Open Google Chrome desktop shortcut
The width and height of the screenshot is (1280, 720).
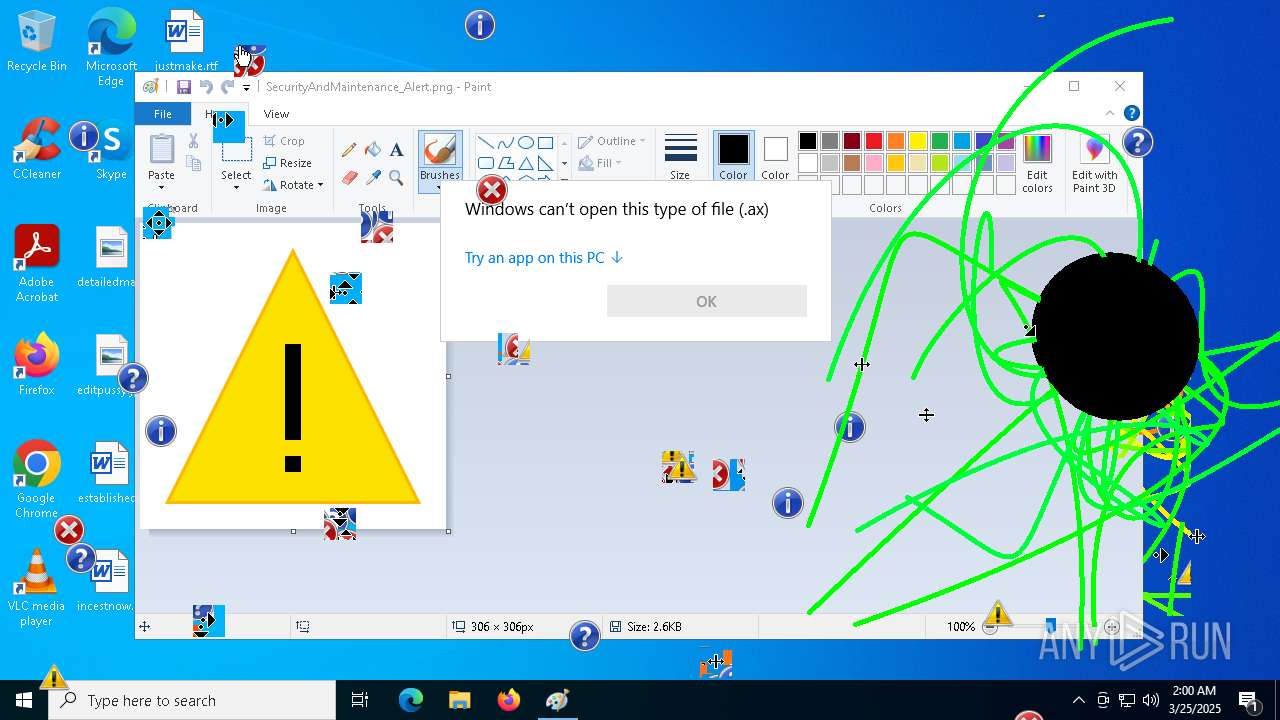(37, 479)
